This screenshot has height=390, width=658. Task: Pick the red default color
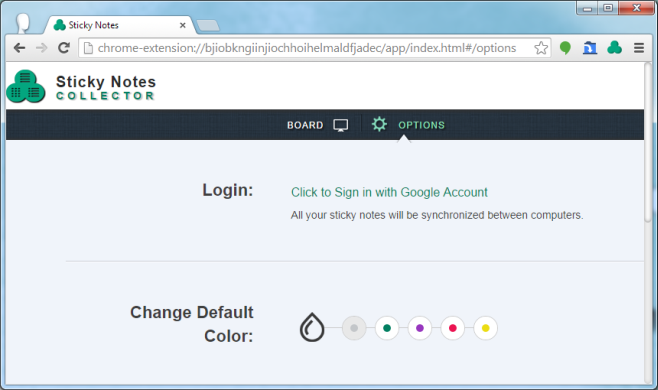point(452,328)
